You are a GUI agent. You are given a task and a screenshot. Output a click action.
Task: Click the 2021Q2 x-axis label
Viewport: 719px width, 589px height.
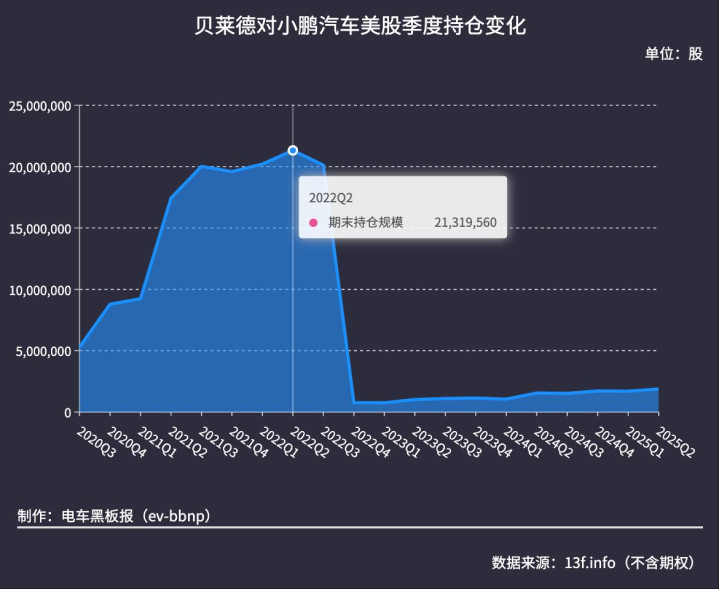(x=188, y=442)
